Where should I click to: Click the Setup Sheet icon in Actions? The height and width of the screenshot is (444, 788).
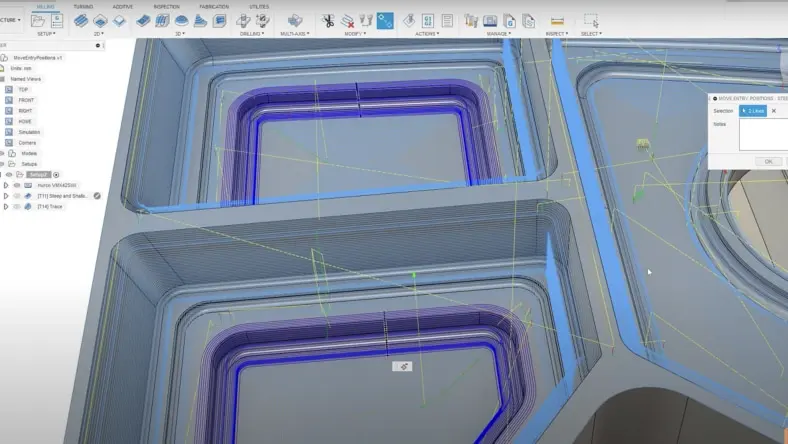pyautogui.click(x=447, y=21)
